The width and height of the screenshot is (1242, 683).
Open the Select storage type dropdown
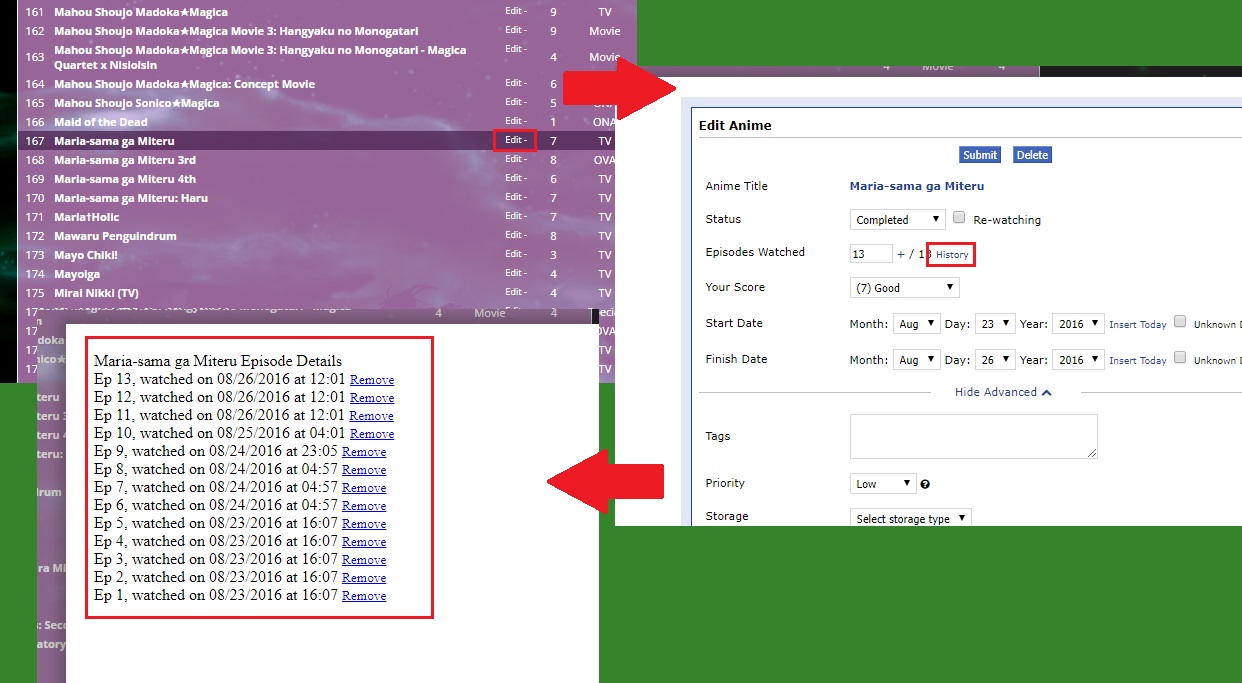910,518
